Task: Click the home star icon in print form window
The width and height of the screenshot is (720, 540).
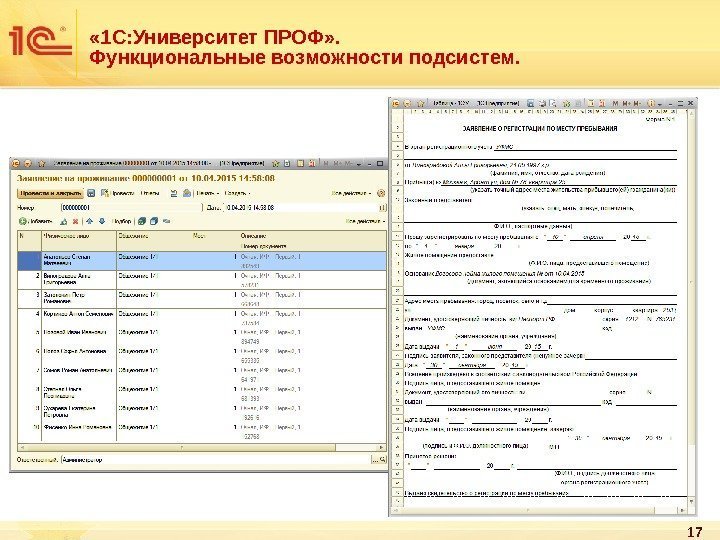Action: coord(421,103)
